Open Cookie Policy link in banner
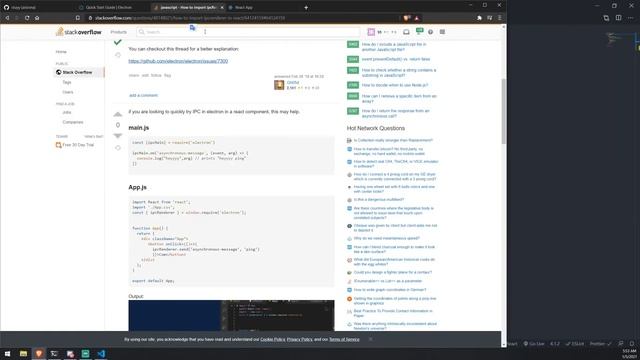 273,339
